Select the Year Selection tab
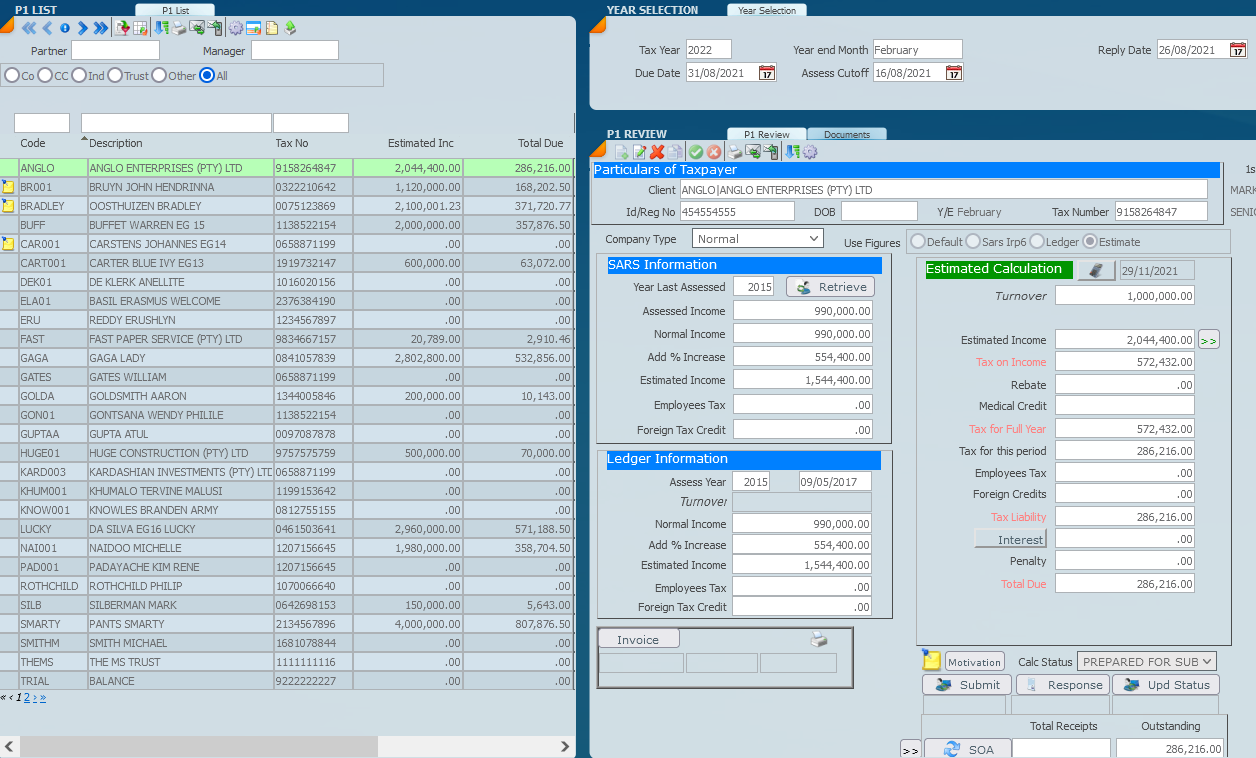This screenshot has height=758, width=1256. tap(766, 11)
